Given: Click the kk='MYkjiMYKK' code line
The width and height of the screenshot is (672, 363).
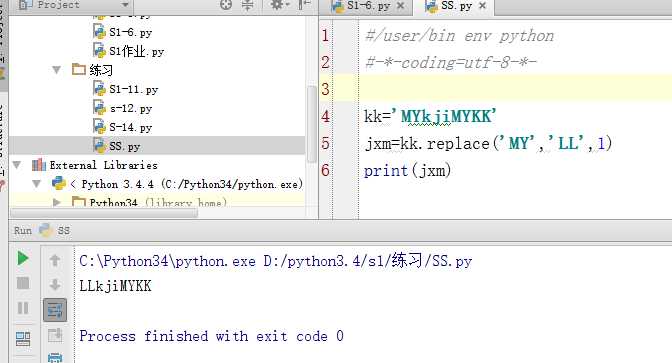Looking at the screenshot, I should click(x=430, y=116).
